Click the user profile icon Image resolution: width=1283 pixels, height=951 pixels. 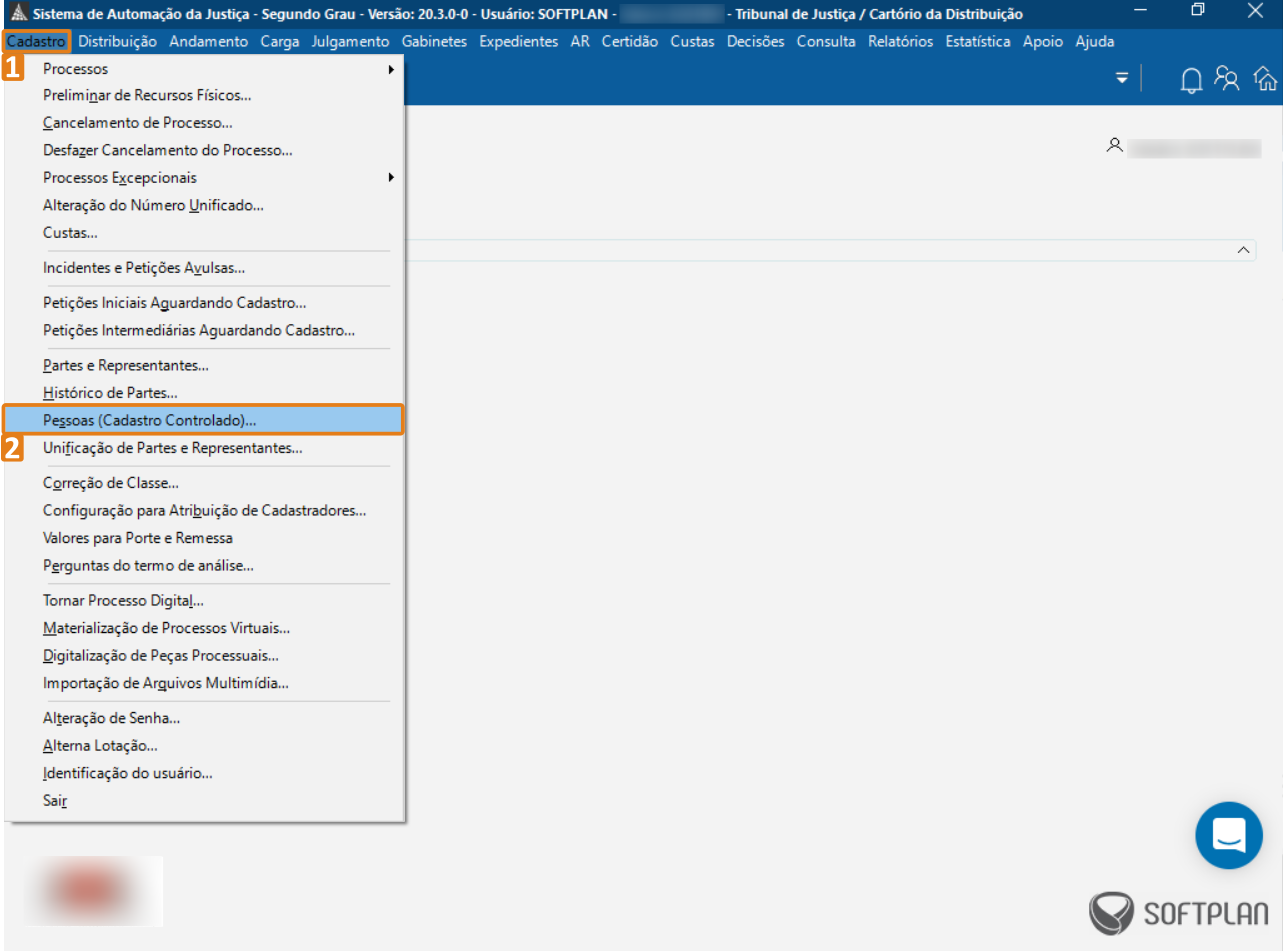[1114, 146]
